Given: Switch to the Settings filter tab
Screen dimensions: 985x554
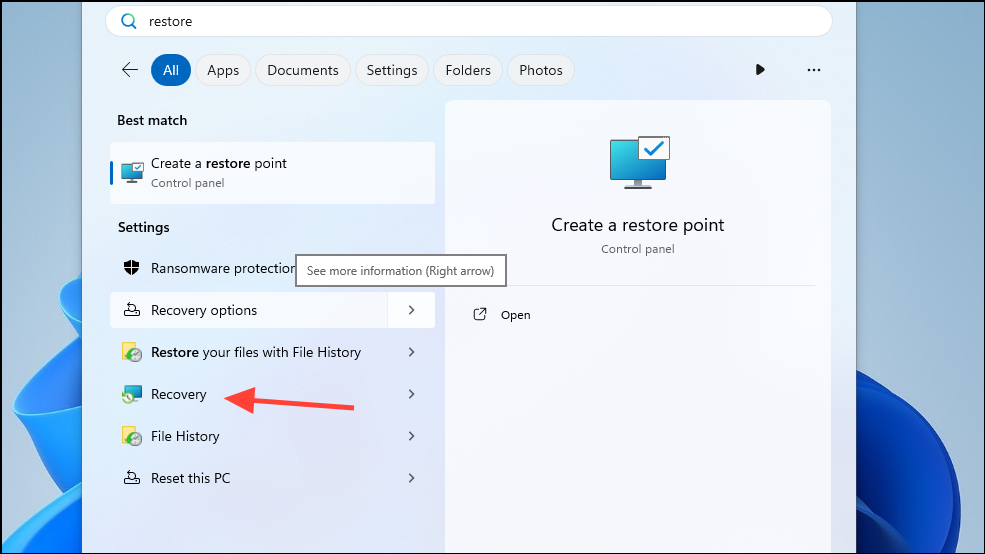Looking at the screenshot, I should coord(392,70).
